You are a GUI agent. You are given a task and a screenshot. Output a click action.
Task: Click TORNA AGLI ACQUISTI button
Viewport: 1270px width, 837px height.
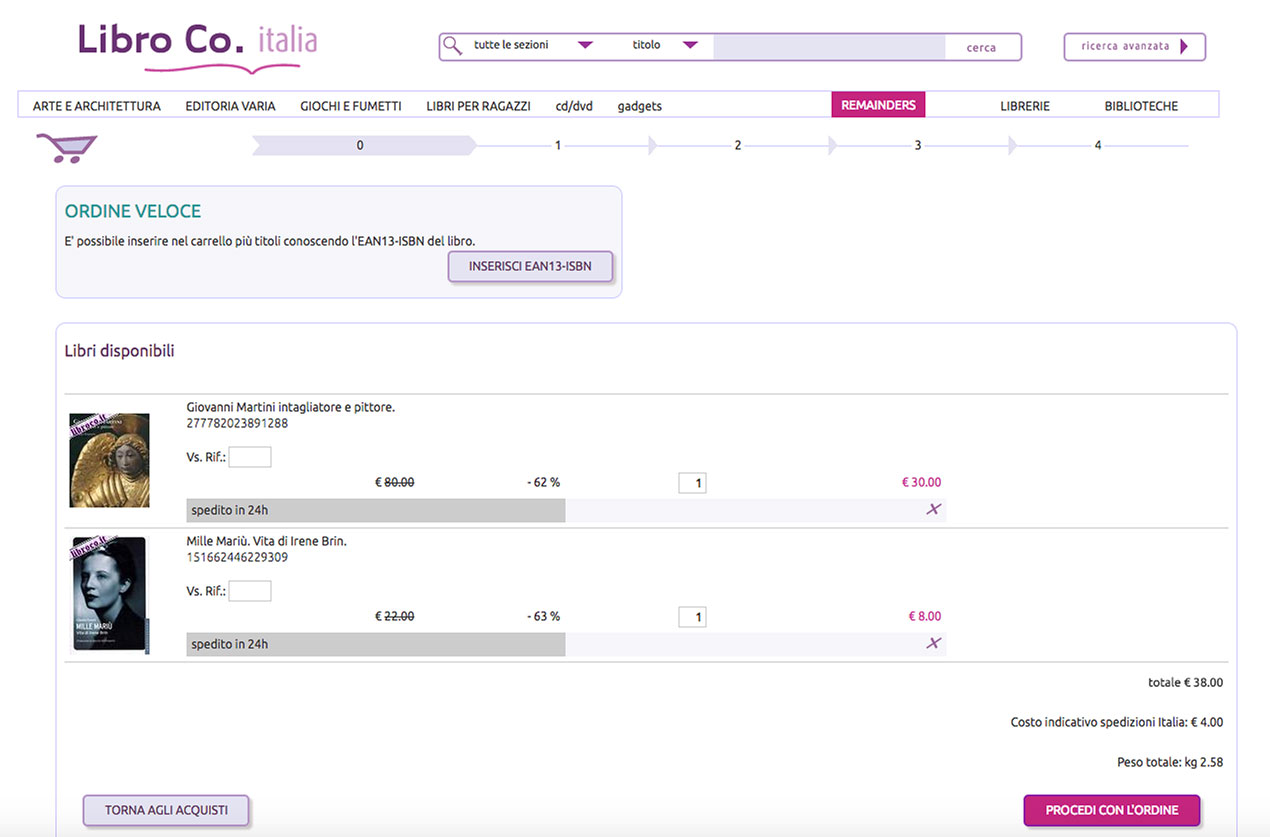point(166,810)
